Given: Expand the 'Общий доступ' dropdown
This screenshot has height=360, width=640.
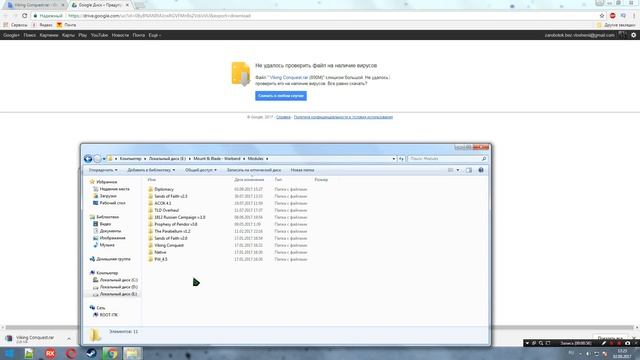Looking at the screenshot, I should coord(201,170).
